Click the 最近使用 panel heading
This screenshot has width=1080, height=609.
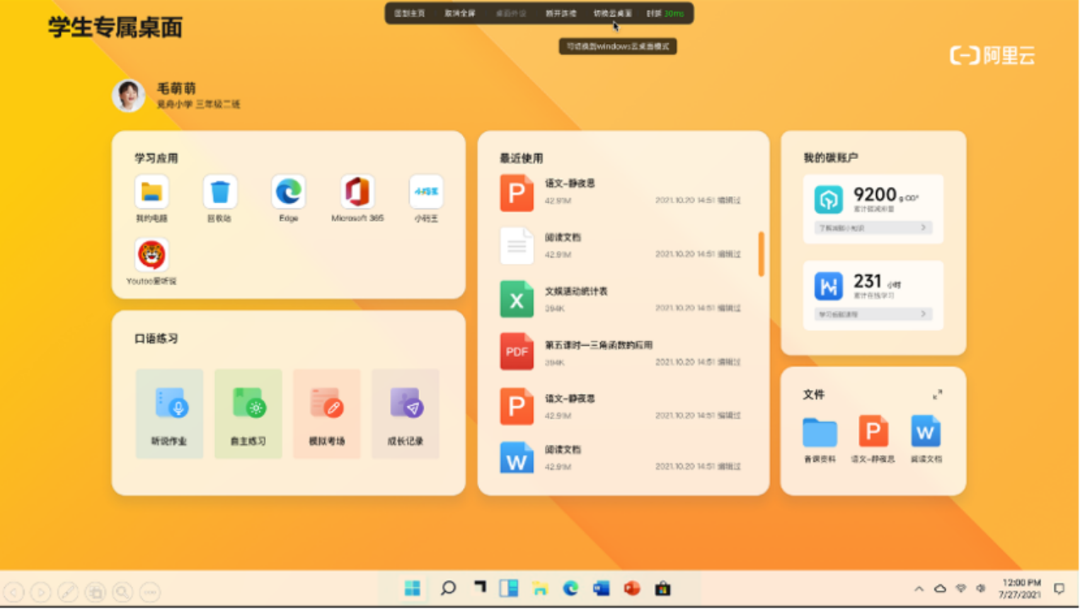521,158
